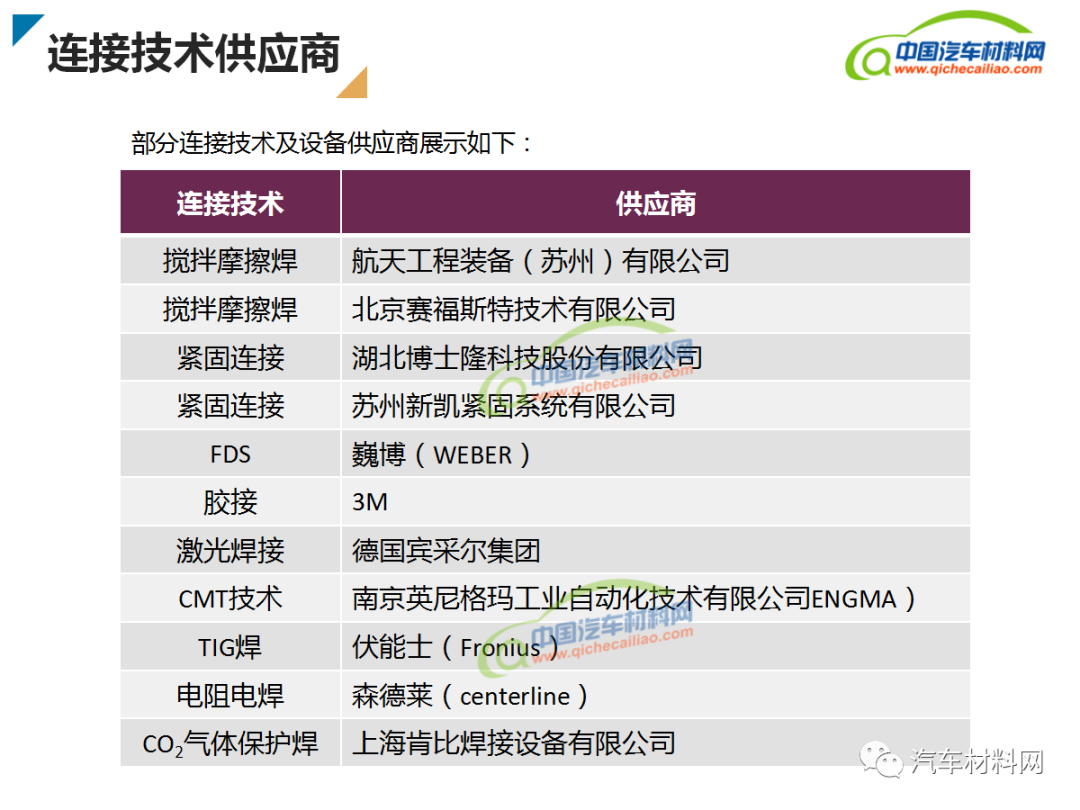The width and height of the screenshot is (1080, 810).
Task: Select the 森德莱（centerline）cell
Action: 656,694
